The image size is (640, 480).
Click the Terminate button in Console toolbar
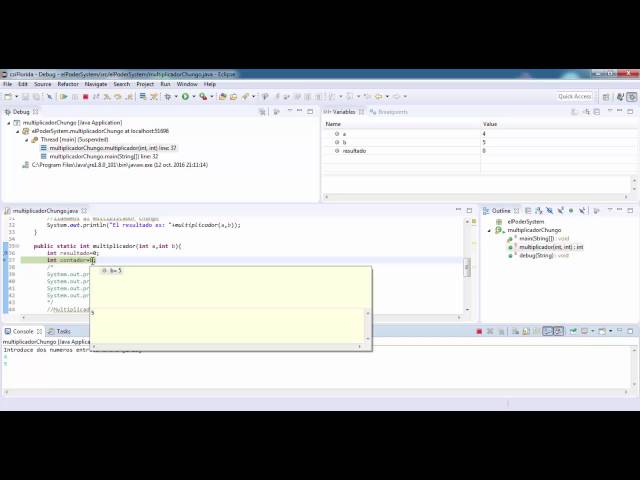tap(479, 331)
